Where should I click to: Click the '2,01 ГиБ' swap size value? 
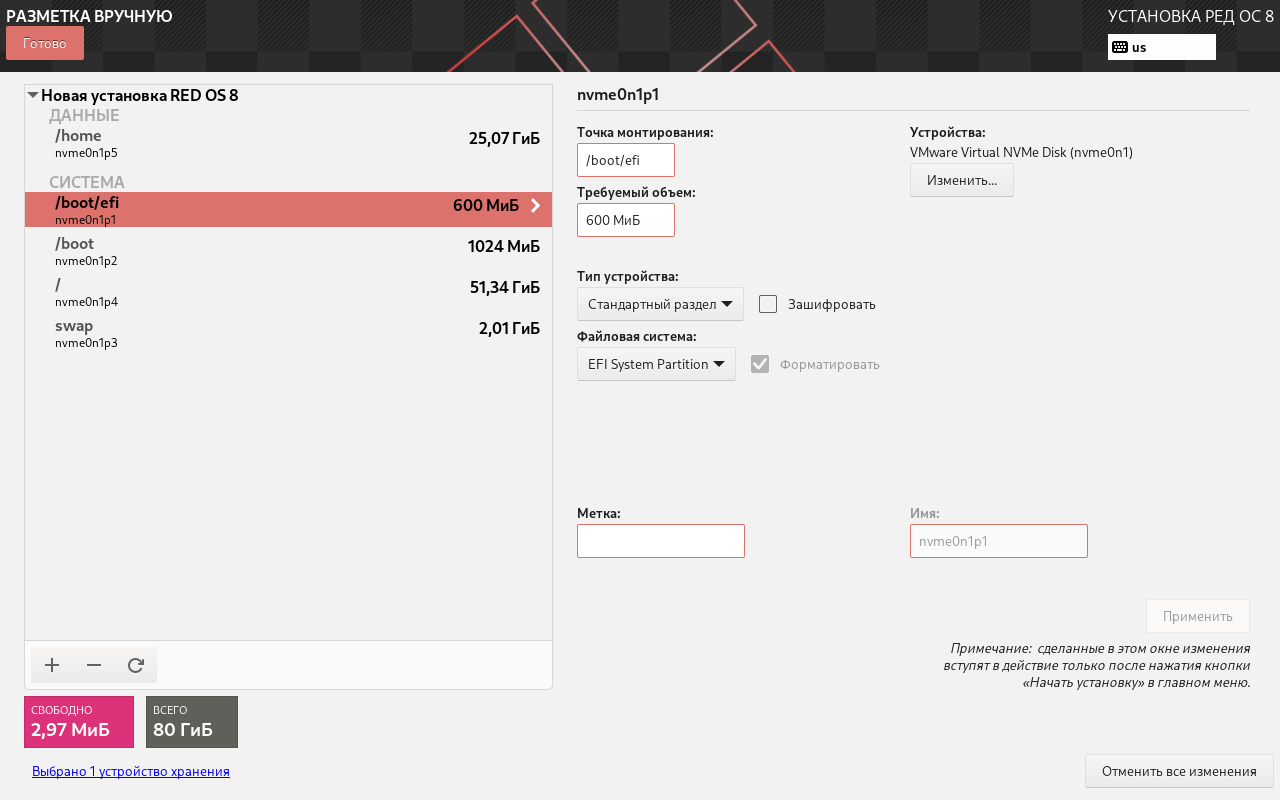pos(509,328)
